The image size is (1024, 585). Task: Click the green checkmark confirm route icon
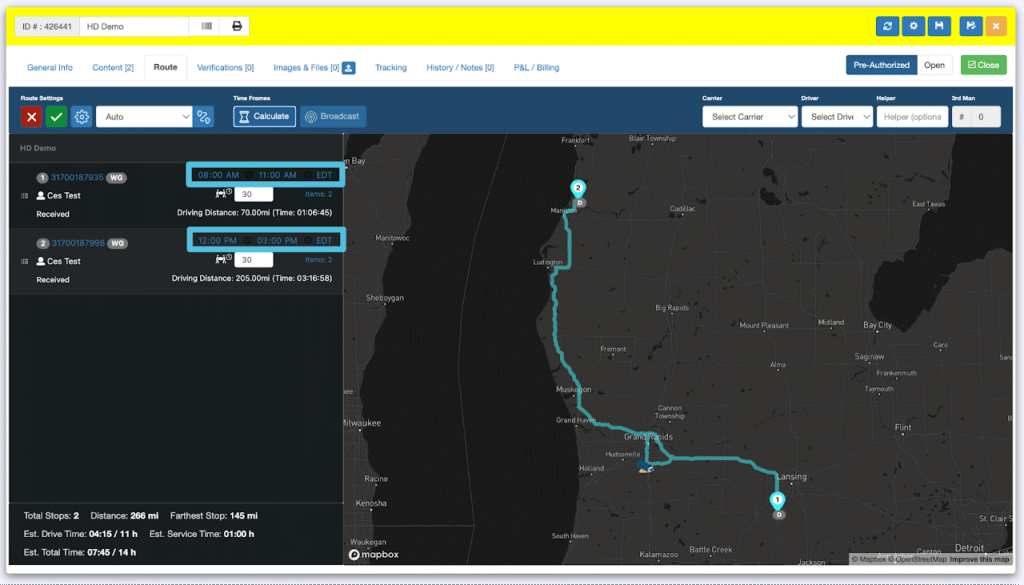click(x=56, y=117)
